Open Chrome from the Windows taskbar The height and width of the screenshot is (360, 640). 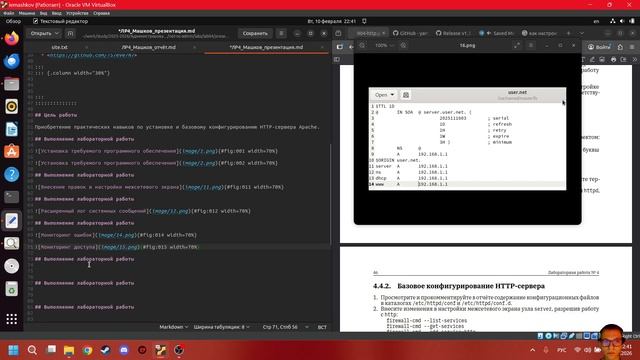(87, 350)
